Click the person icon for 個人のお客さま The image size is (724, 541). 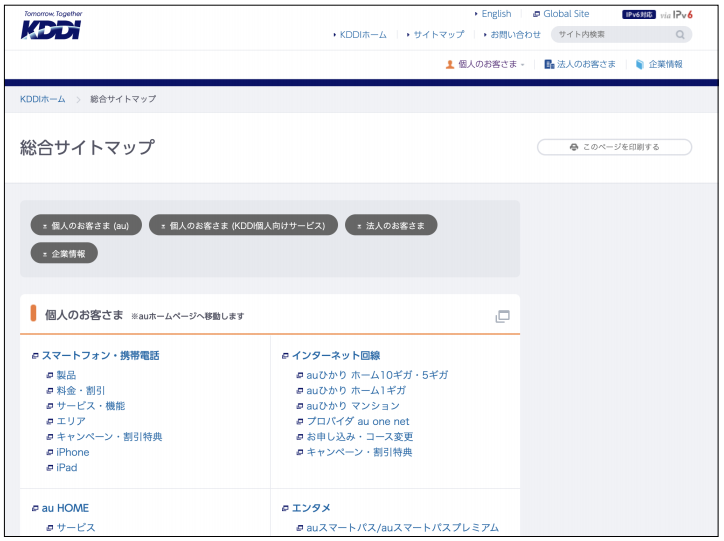point(450,65)
